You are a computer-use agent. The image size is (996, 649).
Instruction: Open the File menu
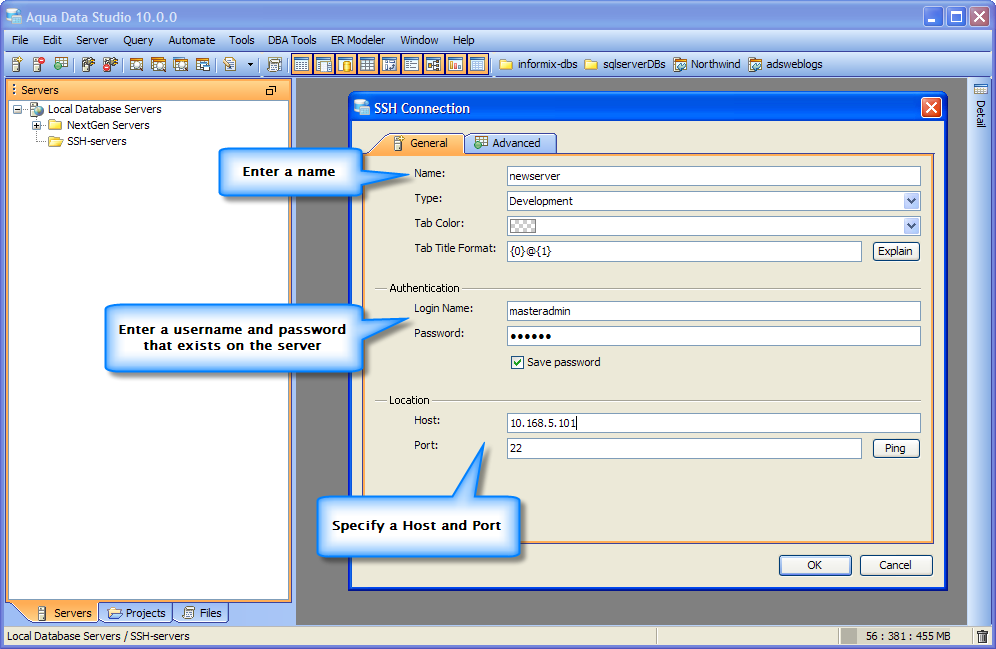[20, 40]
